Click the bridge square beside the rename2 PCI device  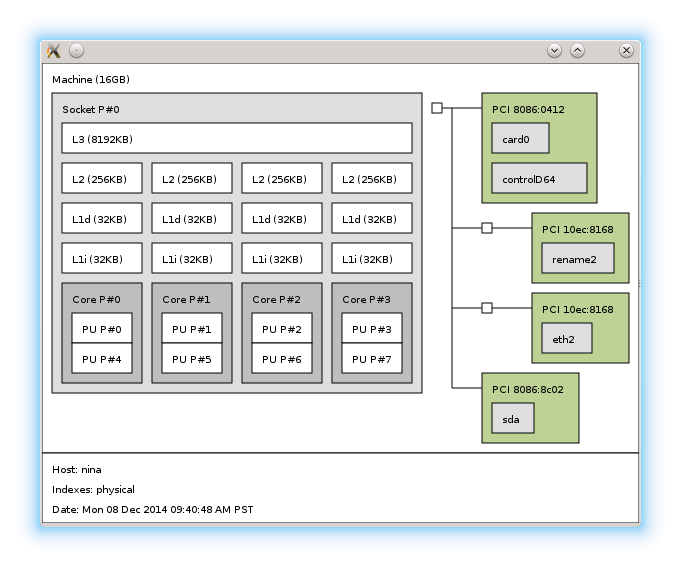tap(487, 228)
